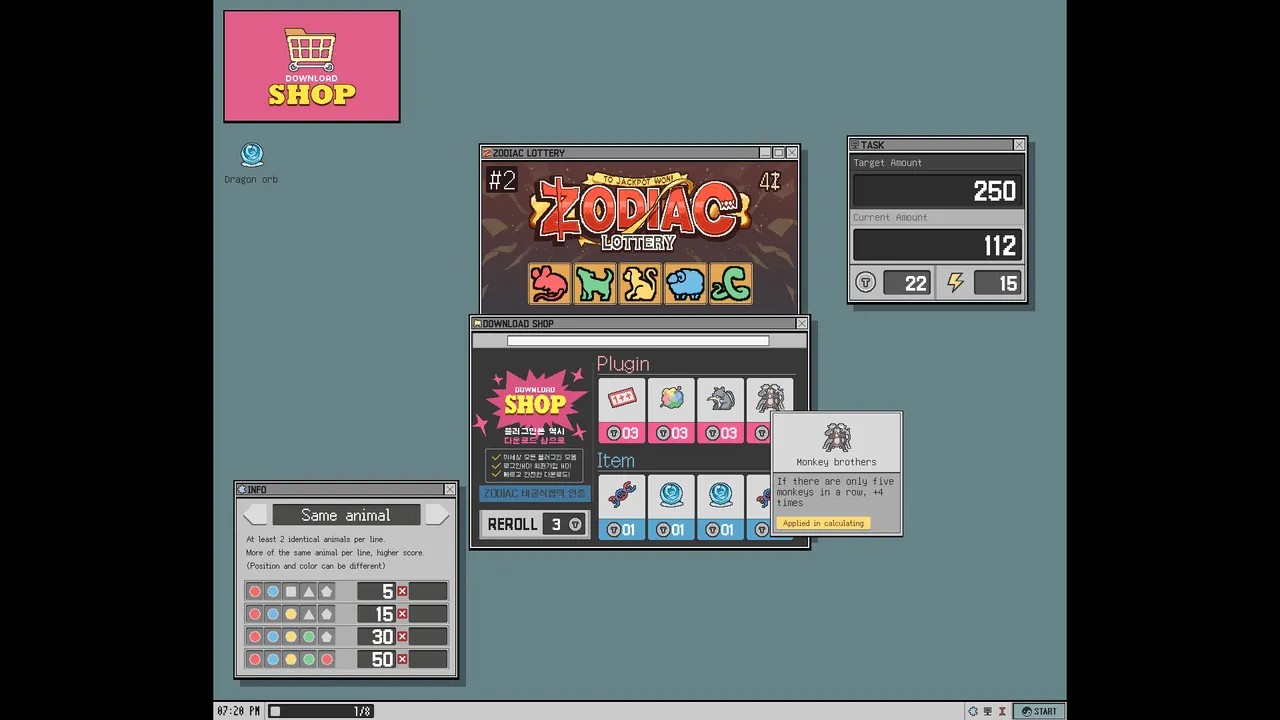Open the pink Download Shop banner

pos(312,66)
